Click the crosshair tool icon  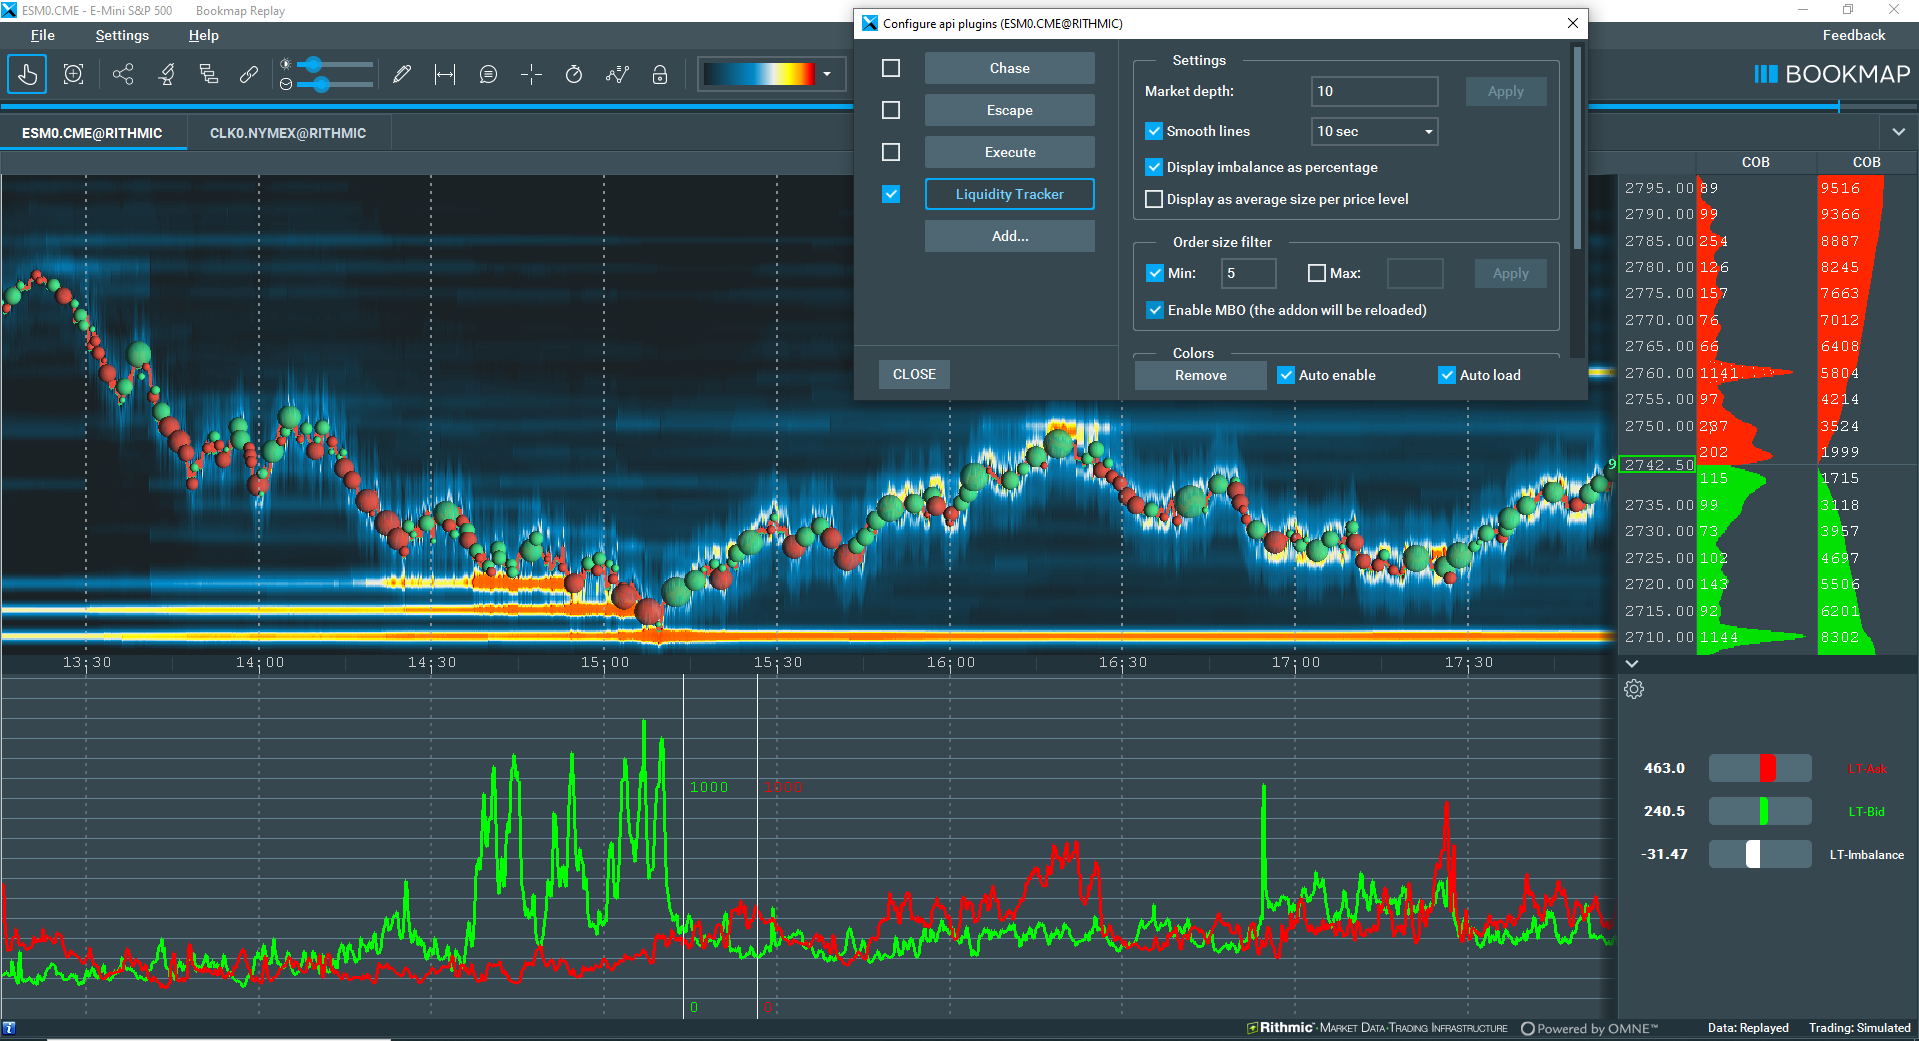tap(531, 74)
